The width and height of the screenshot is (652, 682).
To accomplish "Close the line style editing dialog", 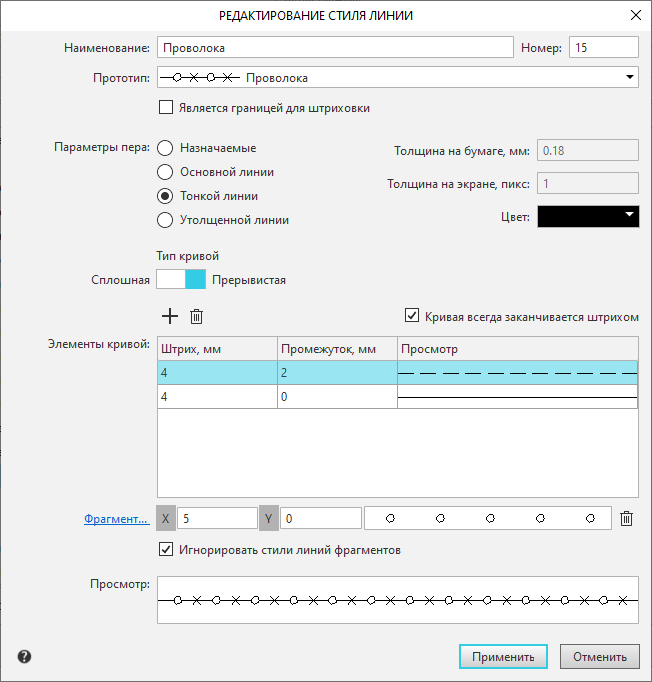I will pyautogui.click(x=633, y=15).
